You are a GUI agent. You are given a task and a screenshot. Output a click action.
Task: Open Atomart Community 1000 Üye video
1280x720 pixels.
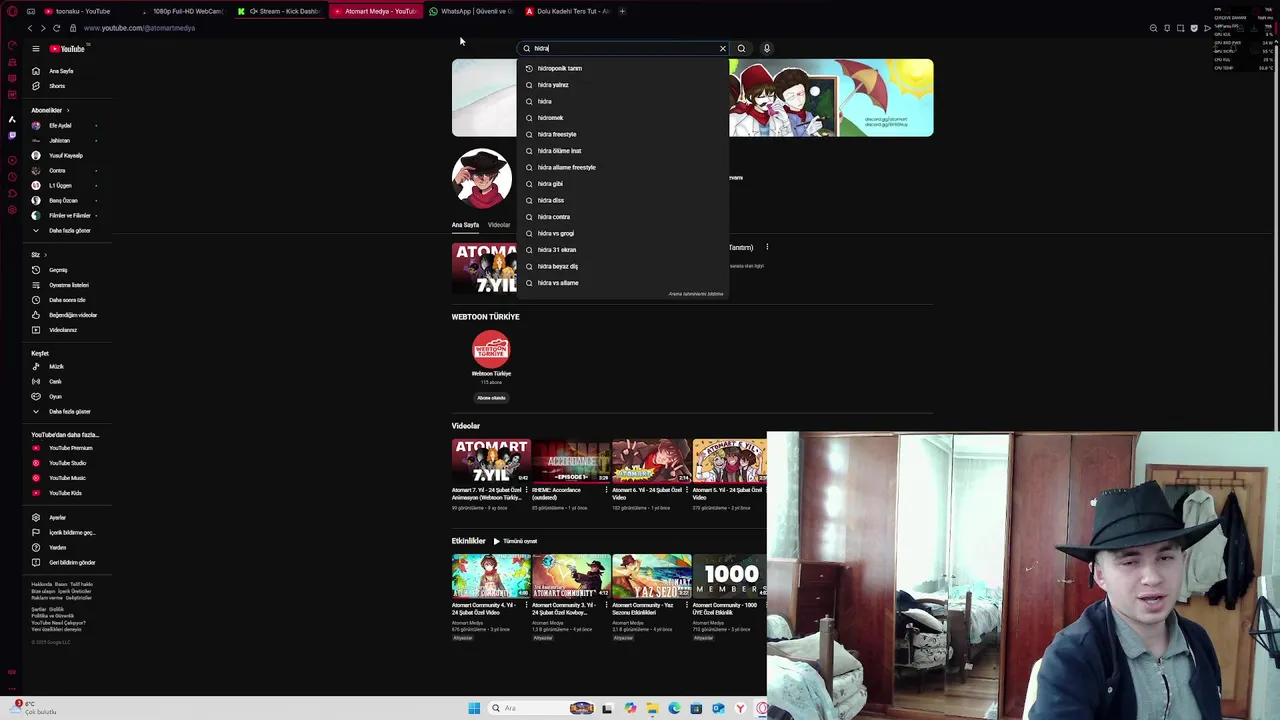pos(729,576)
